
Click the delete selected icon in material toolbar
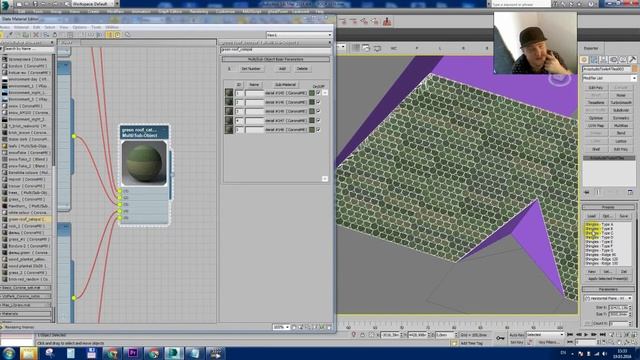(x=36, y=35)
